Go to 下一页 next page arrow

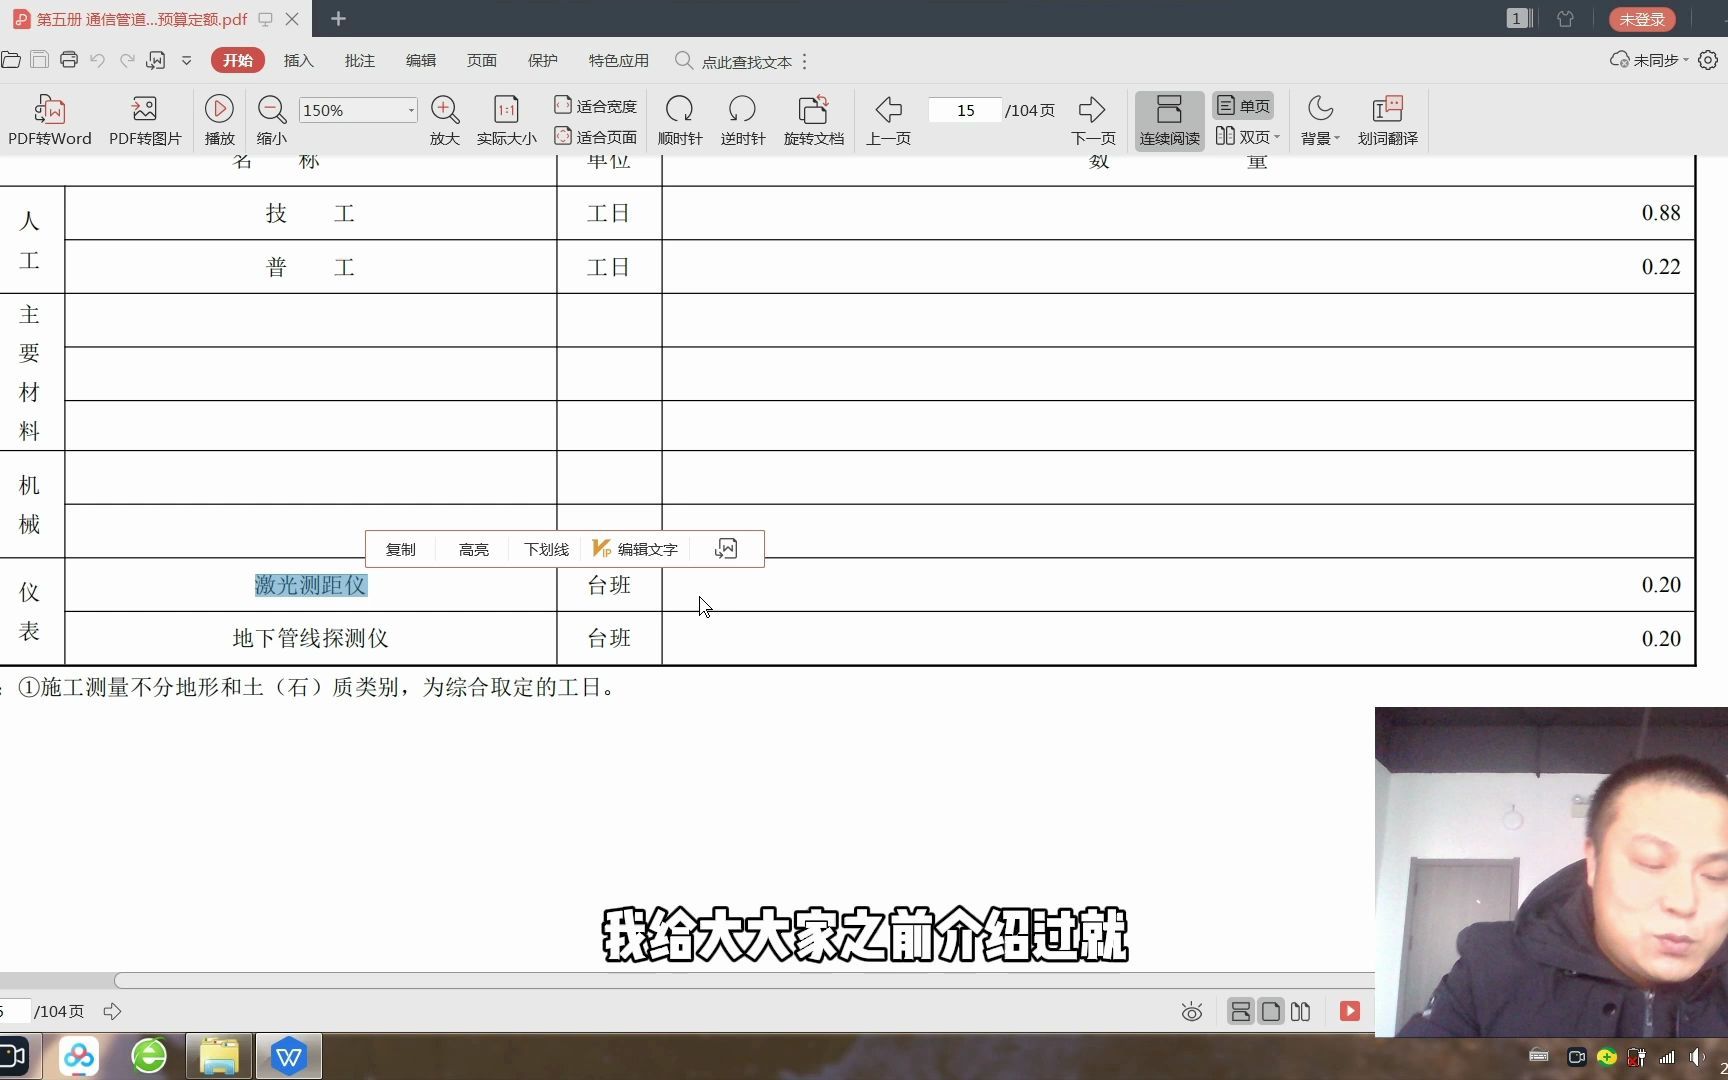tap(1093, 120)
